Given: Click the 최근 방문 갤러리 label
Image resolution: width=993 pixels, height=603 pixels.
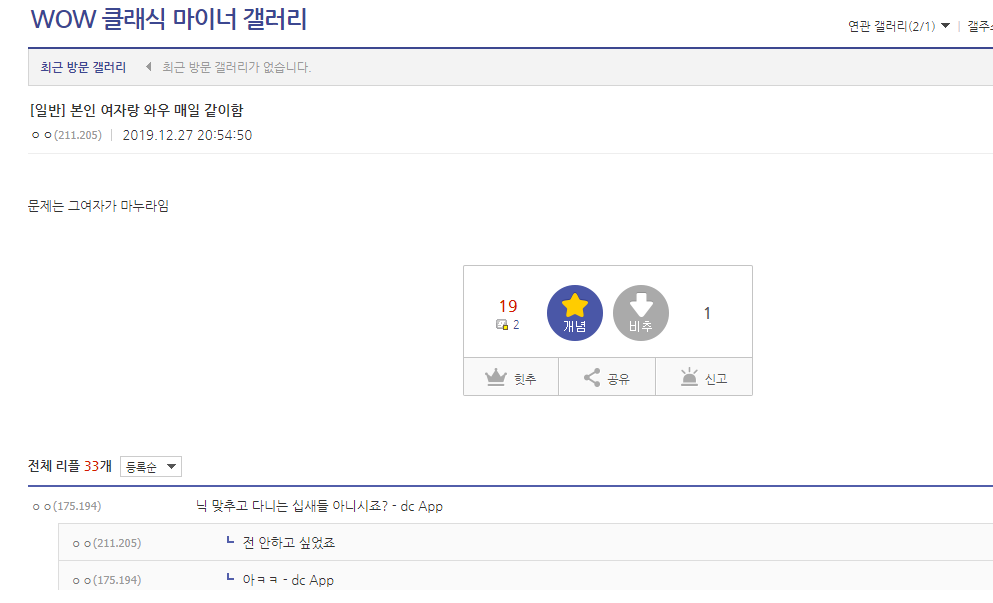Looking at the screenshot, I should pyautogui.click(x=83, y=67).
